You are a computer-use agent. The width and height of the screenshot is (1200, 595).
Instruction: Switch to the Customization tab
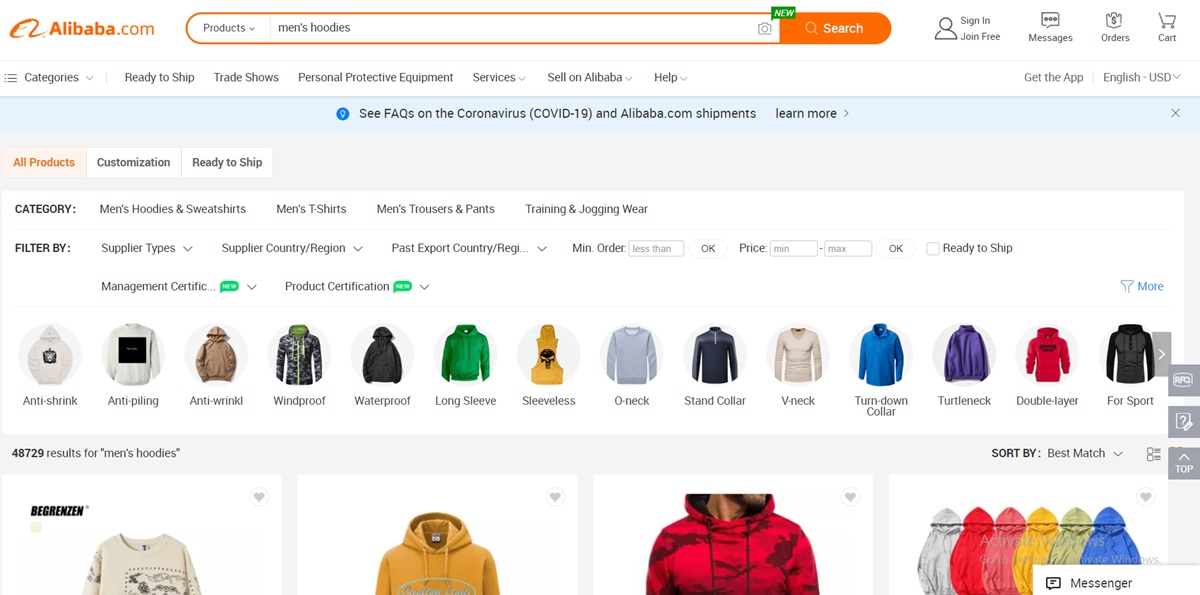point(133,163)
